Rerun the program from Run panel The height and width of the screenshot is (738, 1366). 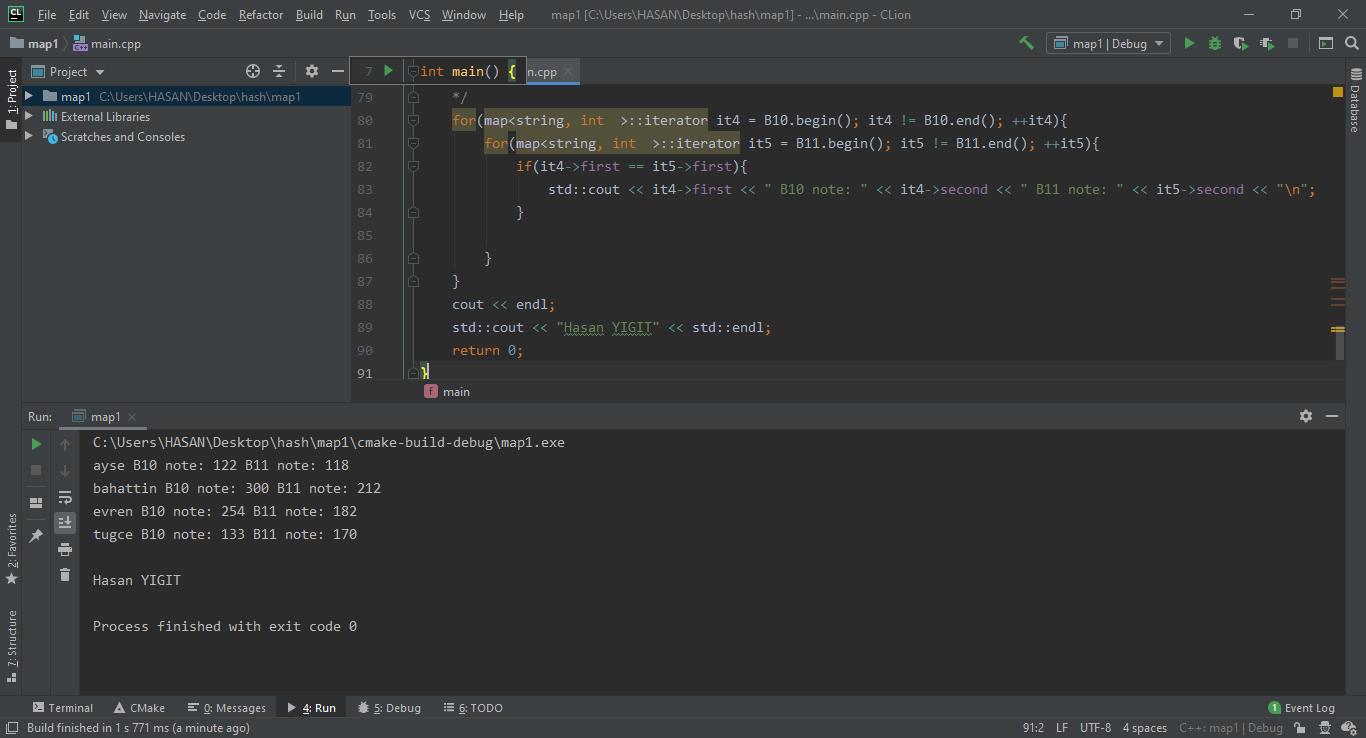(x=36, y=444)
